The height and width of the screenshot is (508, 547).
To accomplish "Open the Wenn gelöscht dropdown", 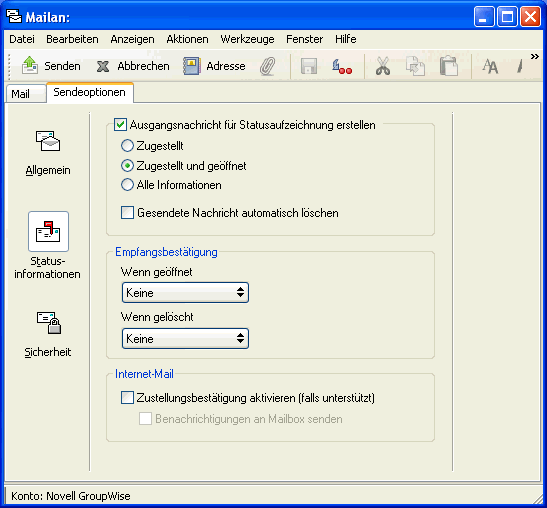I will tap(185, 338).
